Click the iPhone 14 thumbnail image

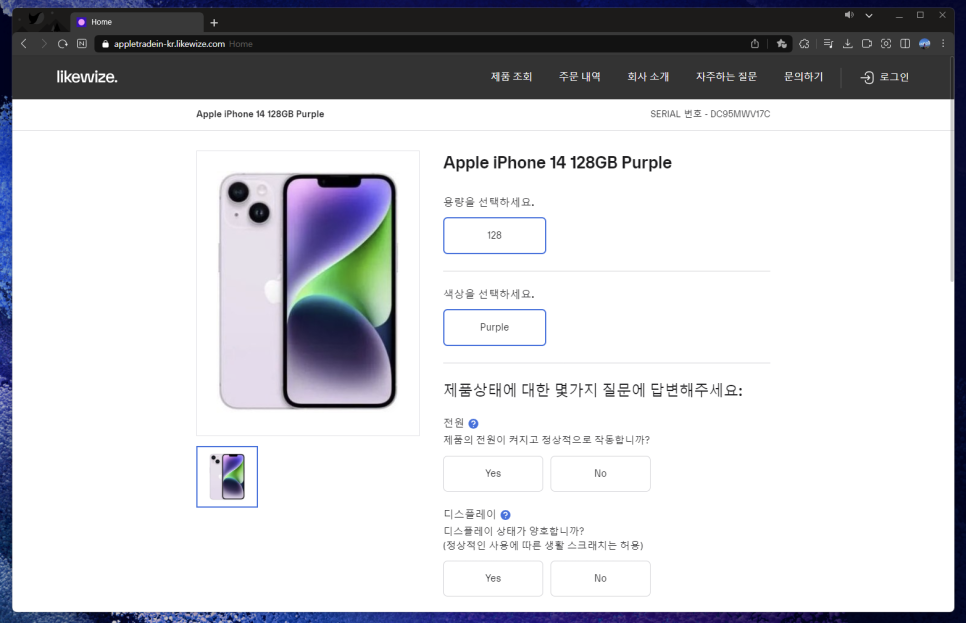pos(227,477)
